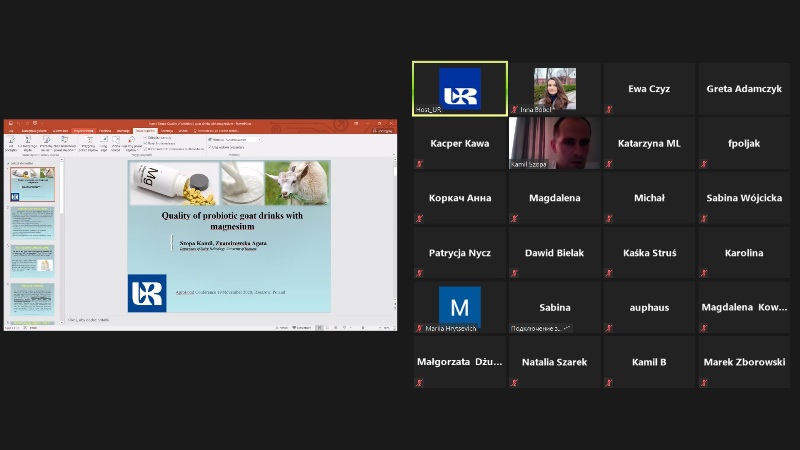
Task: Click the spell check icon in status bar
Action: [x=24, y=328]
